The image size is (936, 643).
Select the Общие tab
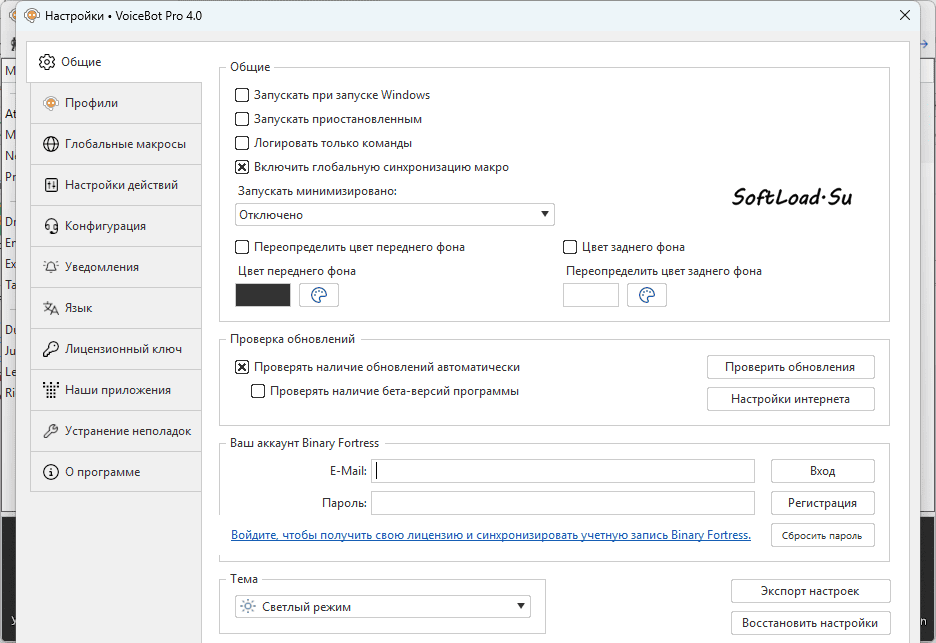tap(116, 61)
